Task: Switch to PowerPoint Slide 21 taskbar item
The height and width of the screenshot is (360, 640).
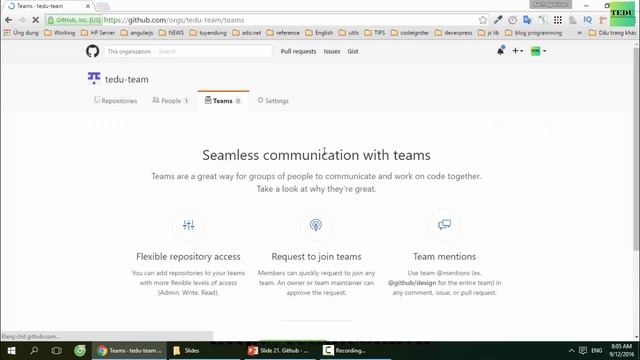Action: [280, 351]
